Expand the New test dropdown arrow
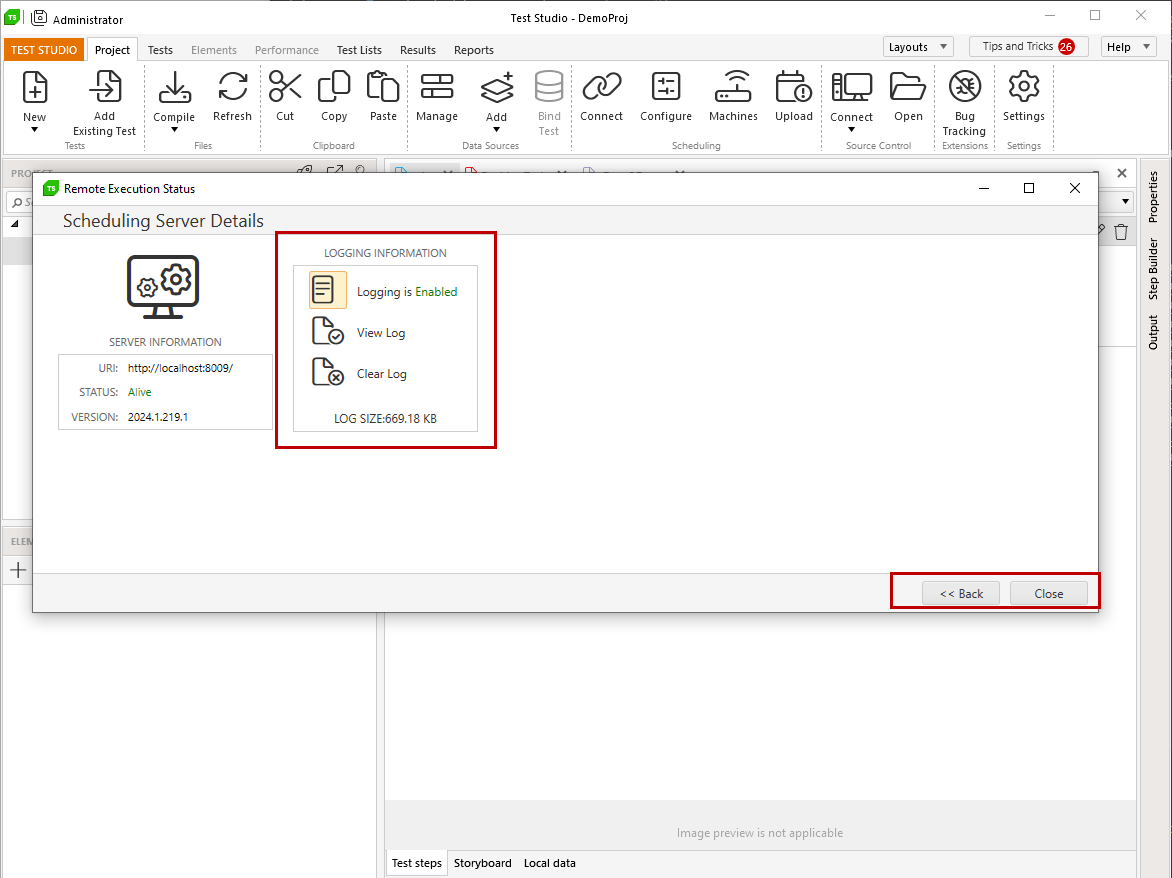The image size is (1172, 878). click(x=34, y=130)
